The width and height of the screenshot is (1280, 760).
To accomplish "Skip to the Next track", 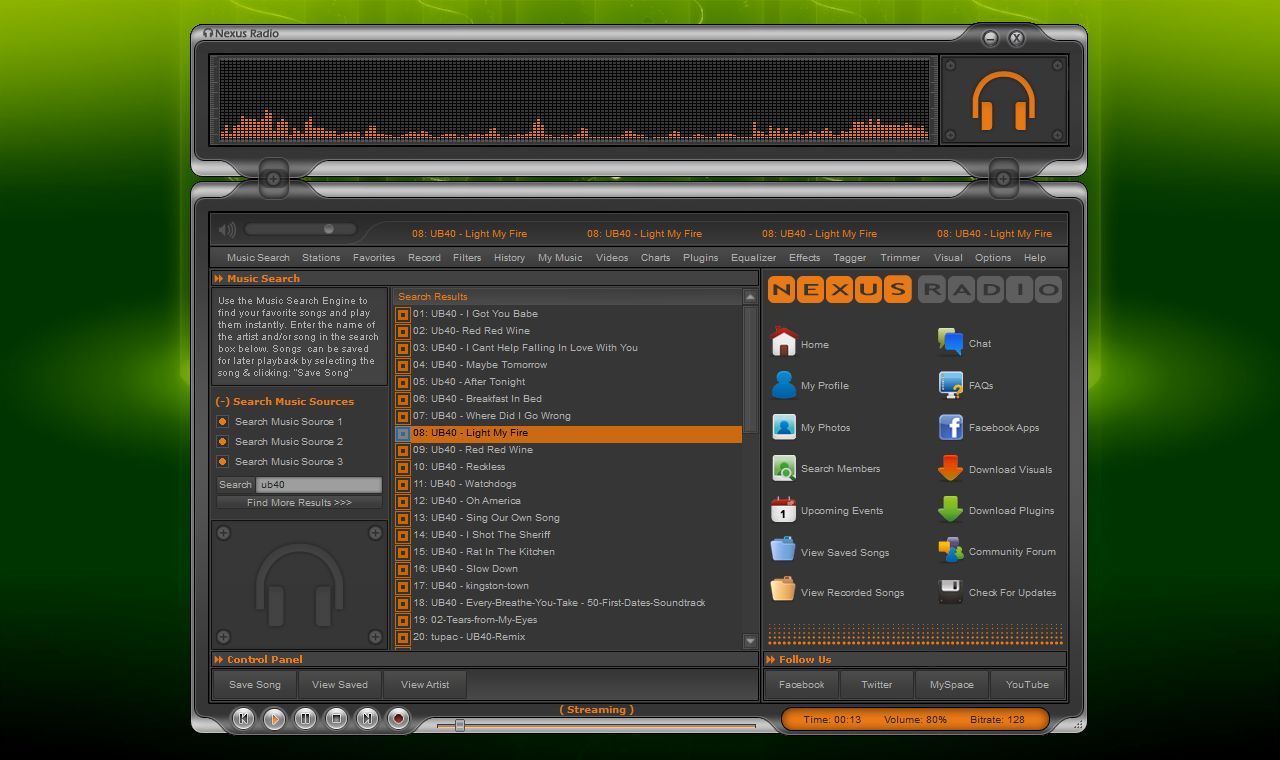I will coord(367,718).
